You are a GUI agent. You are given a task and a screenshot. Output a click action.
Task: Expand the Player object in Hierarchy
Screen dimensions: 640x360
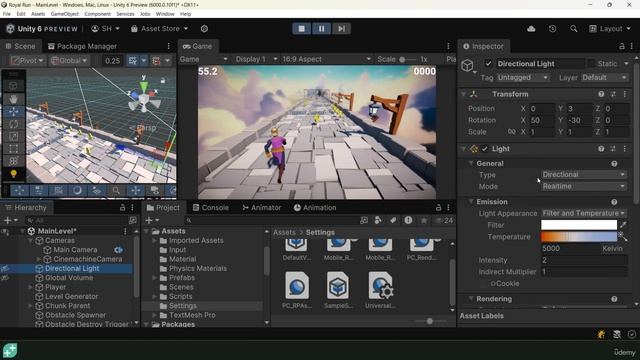coord(31,287)
